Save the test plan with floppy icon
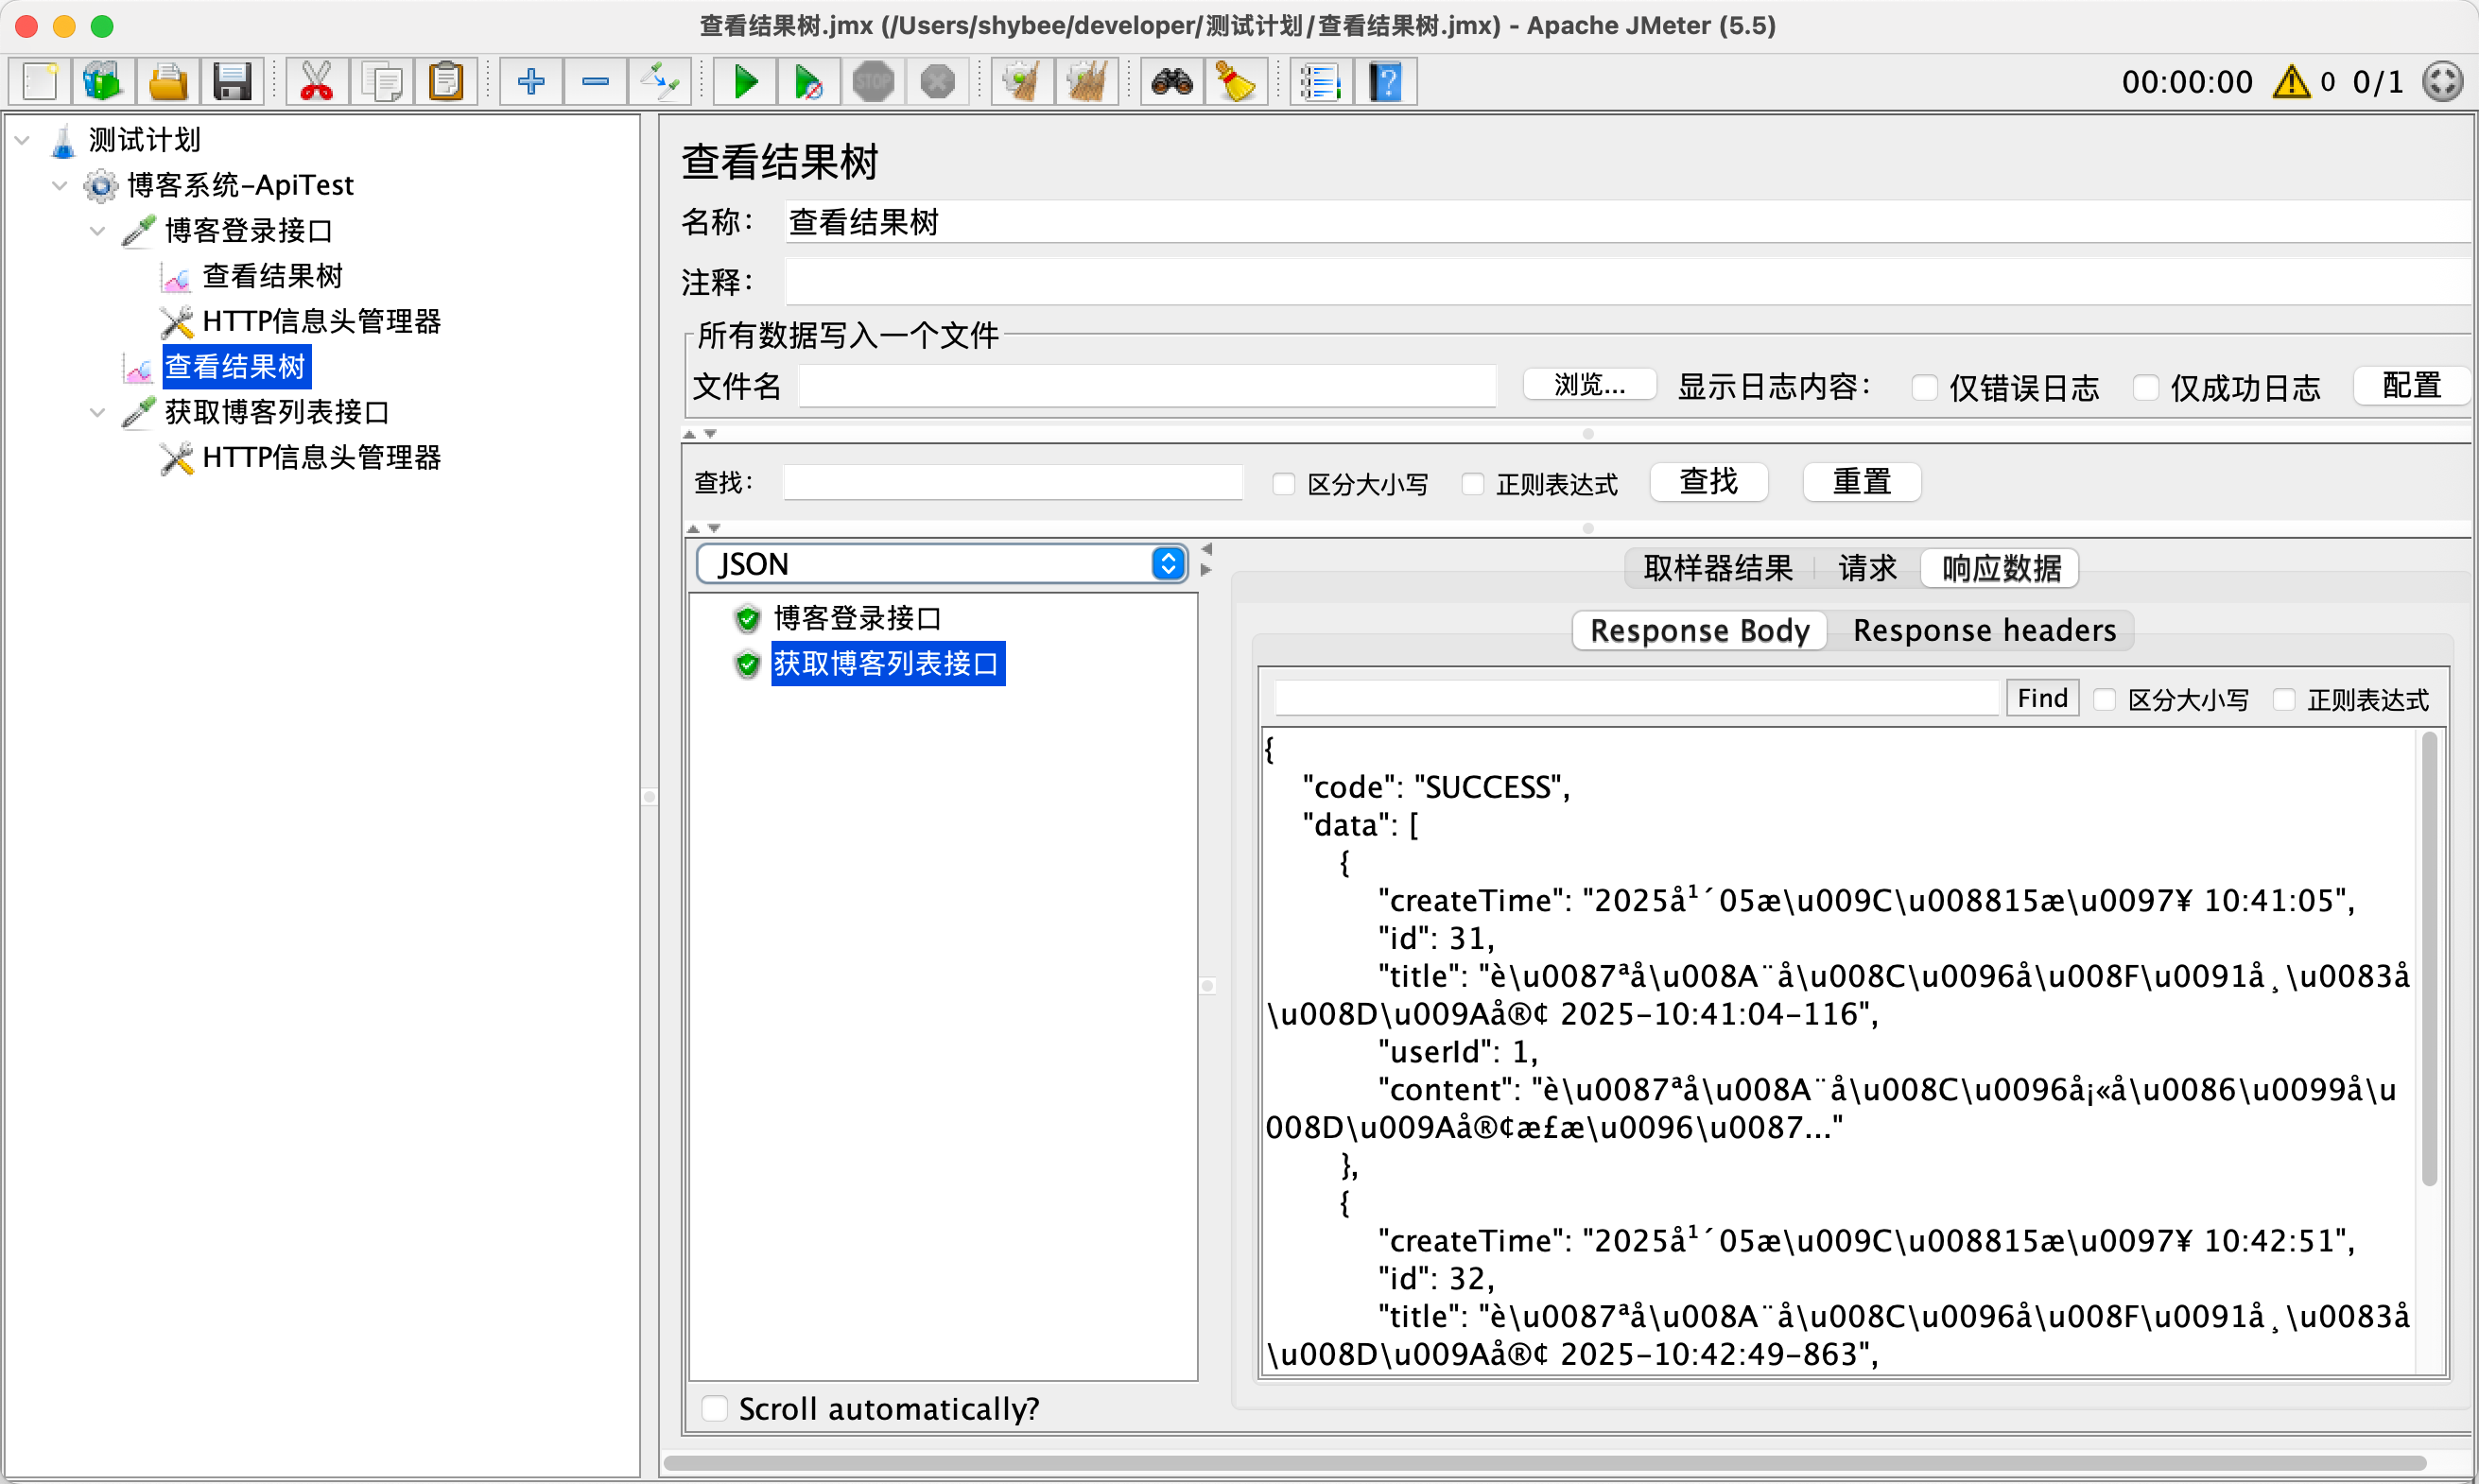The image size is (2479, 1484). (232, 82)
